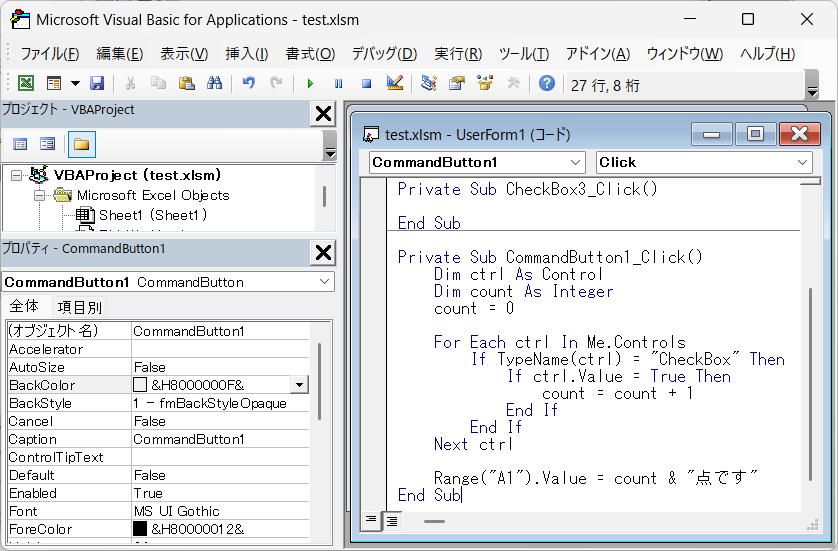The height and width of the screenshot is (551, 838).
Task: Click the Copy toolbar icon
Action: click(x=158, y=83)
